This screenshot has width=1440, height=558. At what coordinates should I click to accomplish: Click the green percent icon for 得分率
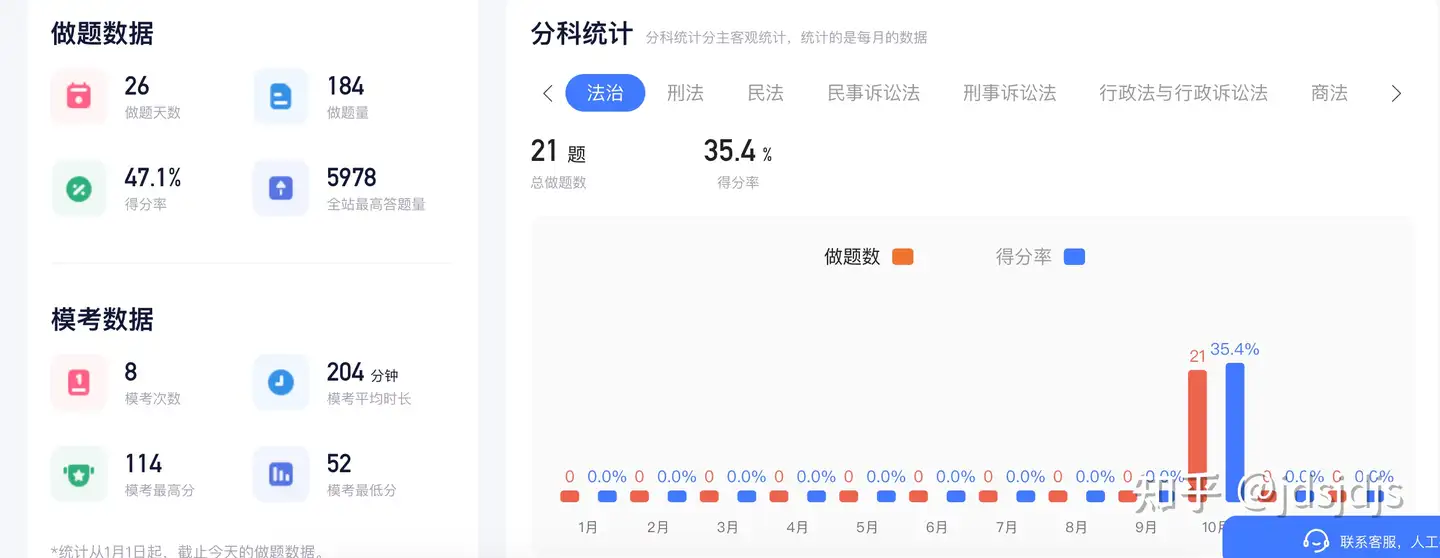[x=79, y=188]
